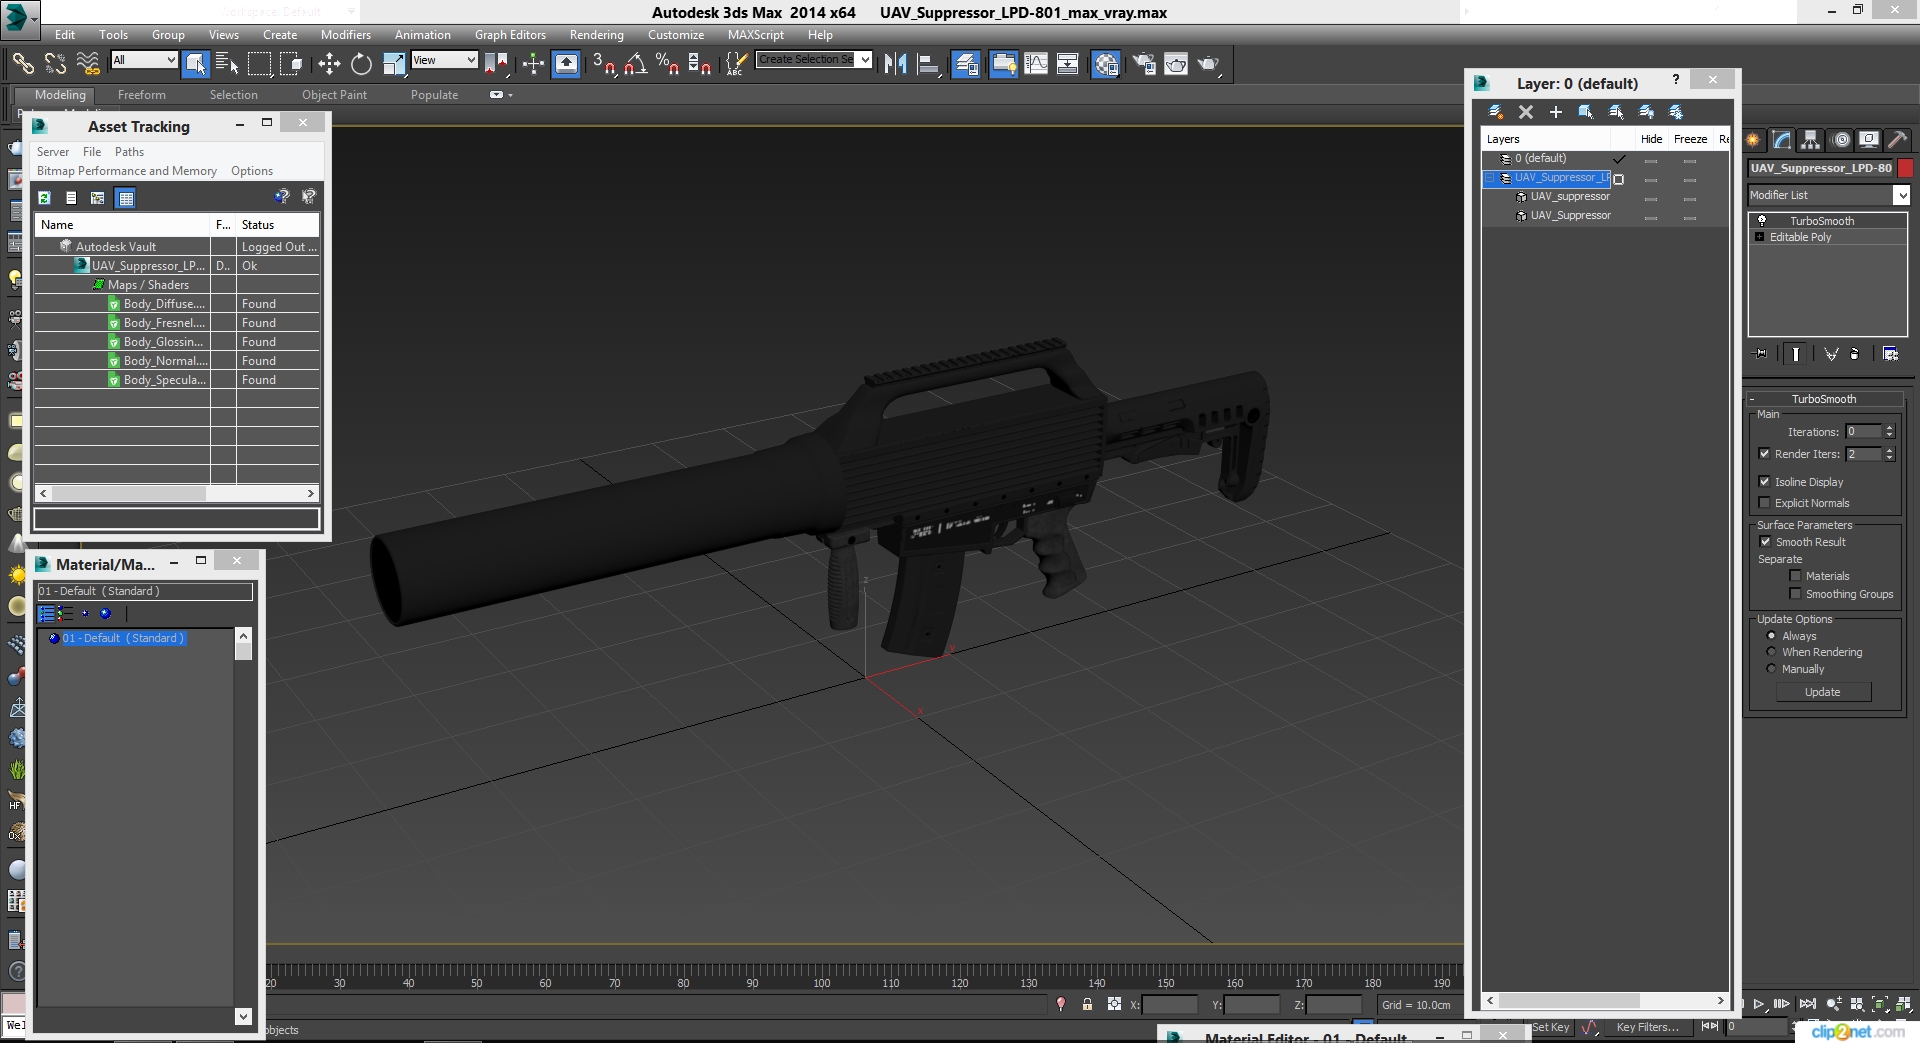Viewport: 1920px width, 1043px height.
Task: Click the object color swatch beside the name
Action: (x=1905, y=168)
